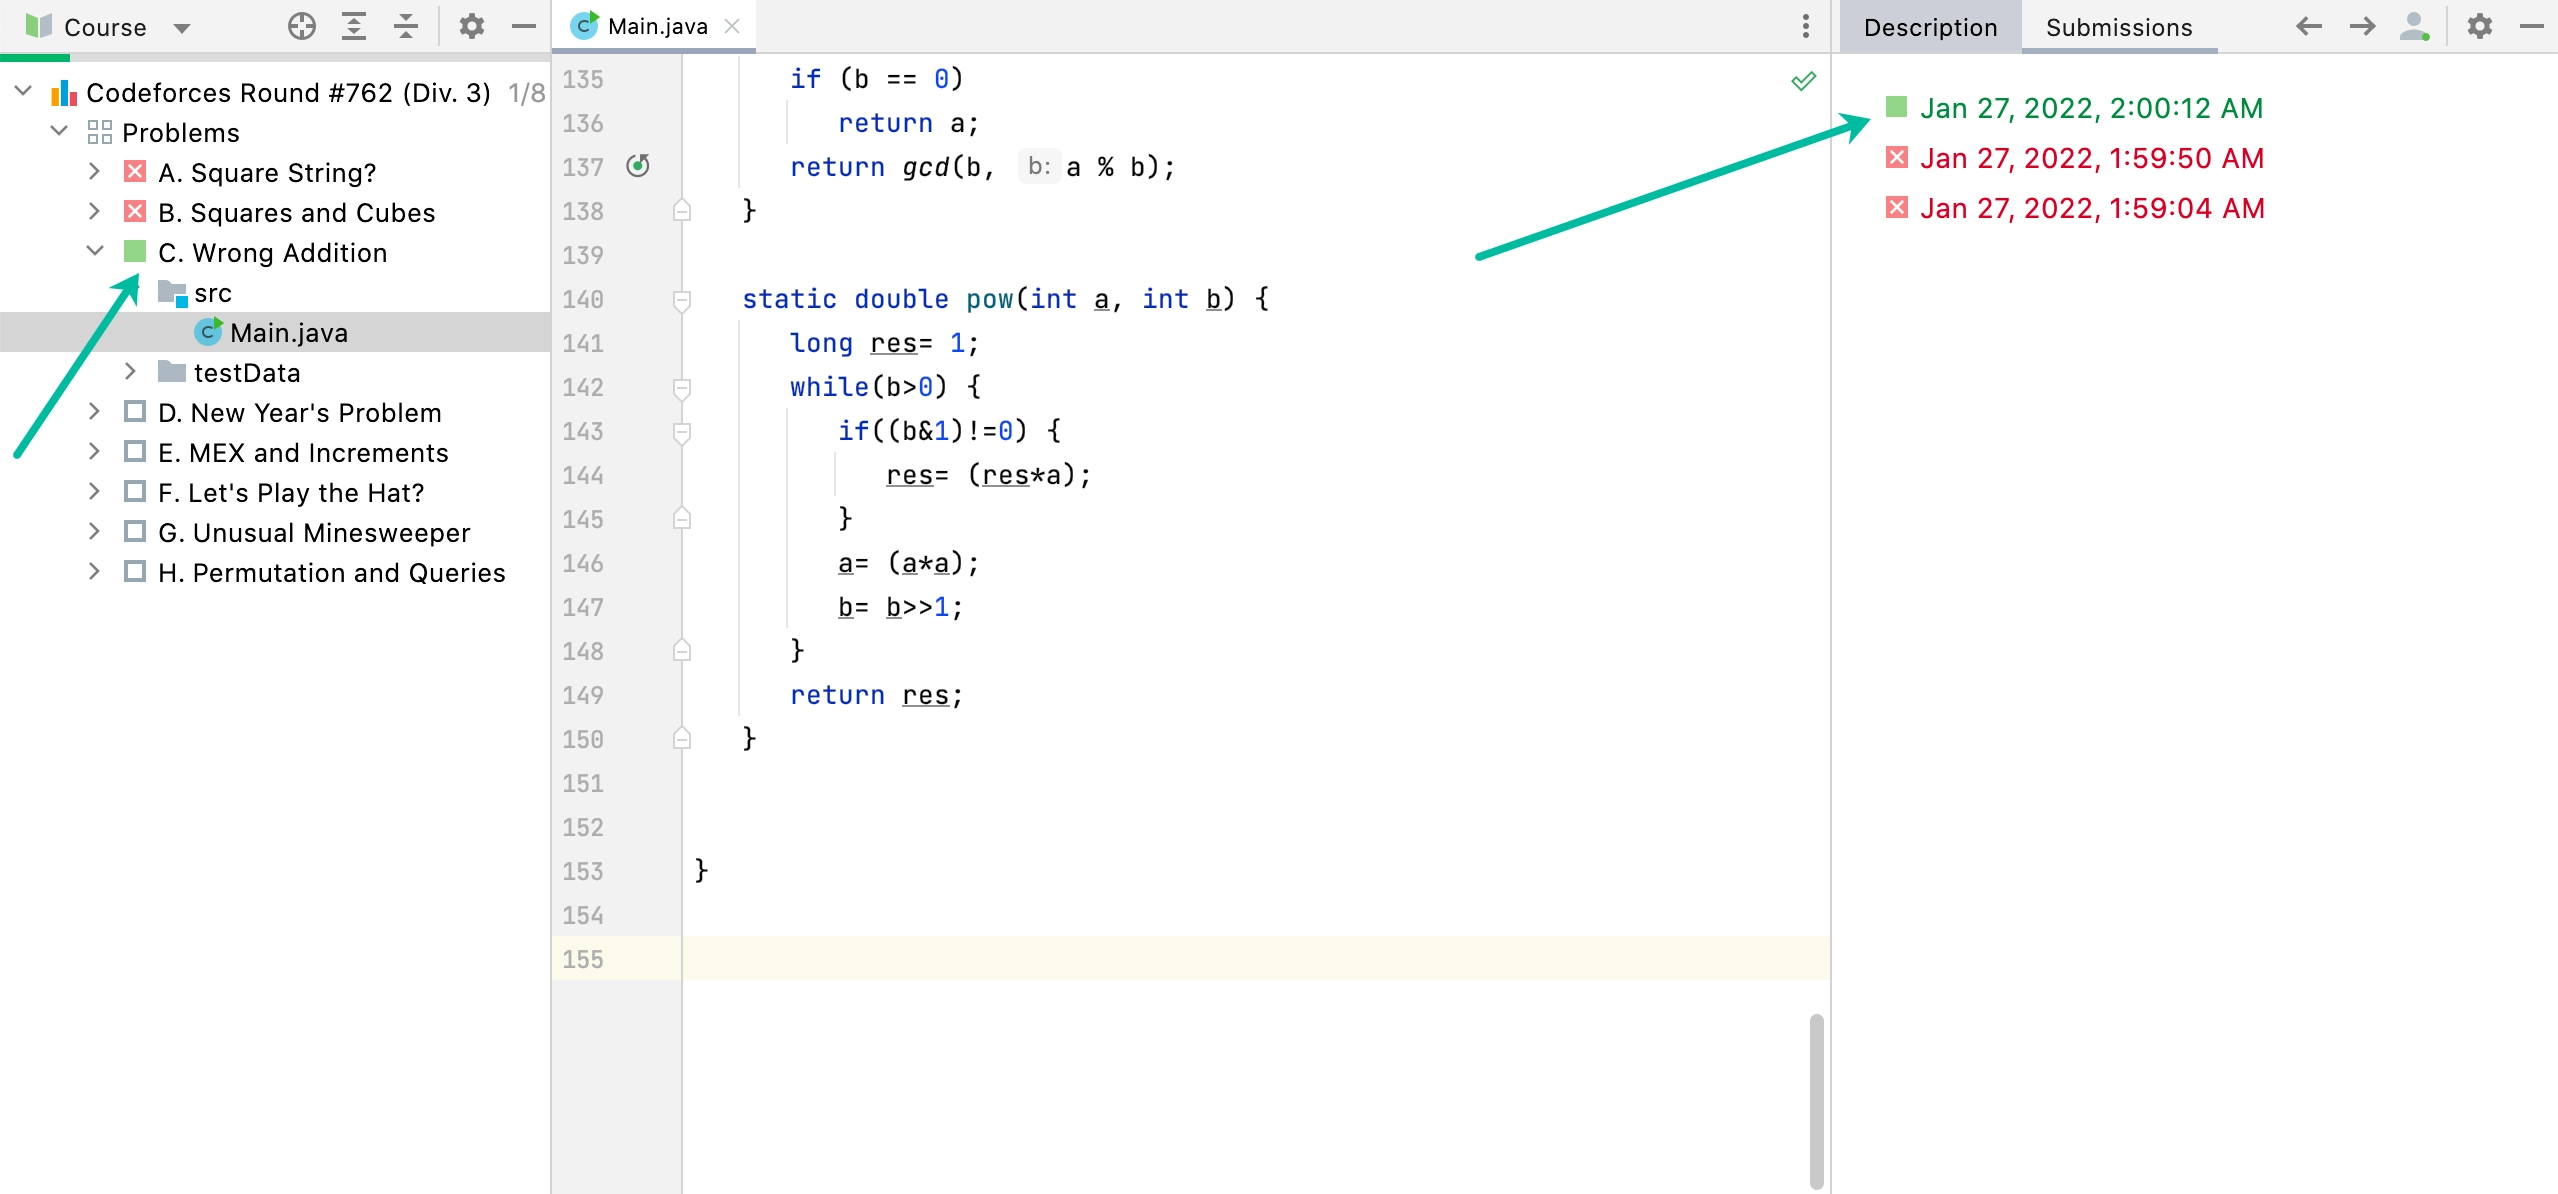Open failed submission Jan 27, 2022, 1:59:50 AM
The height and width of the screenshot is (1194, 2558).
(x=2092, y=158)
